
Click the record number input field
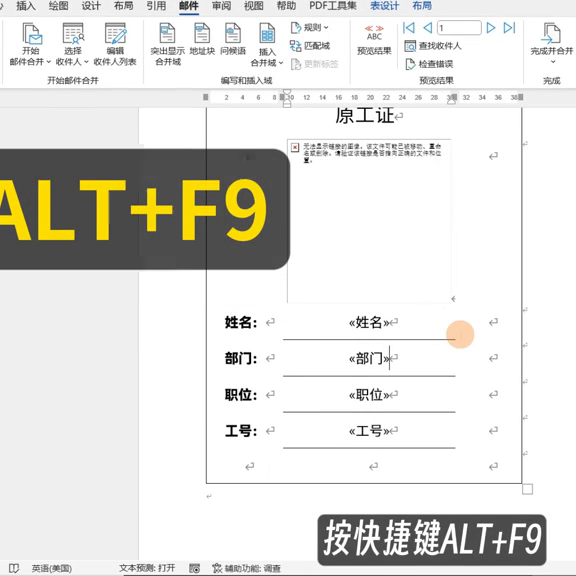tap(459, 28)
